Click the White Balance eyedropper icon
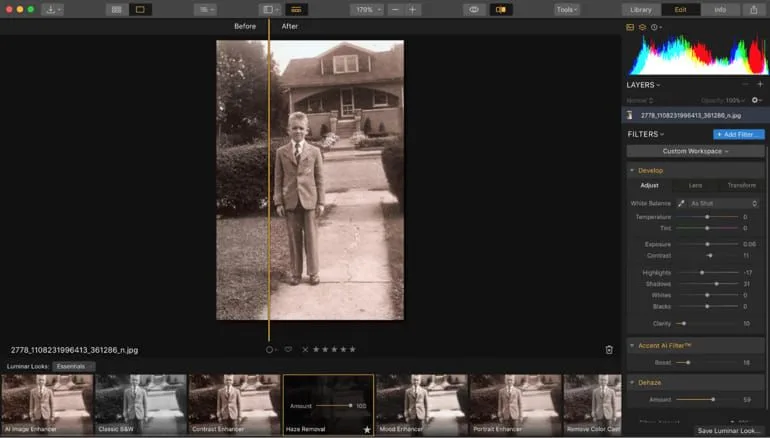This screenshot has height=438, width=770. 681,203
